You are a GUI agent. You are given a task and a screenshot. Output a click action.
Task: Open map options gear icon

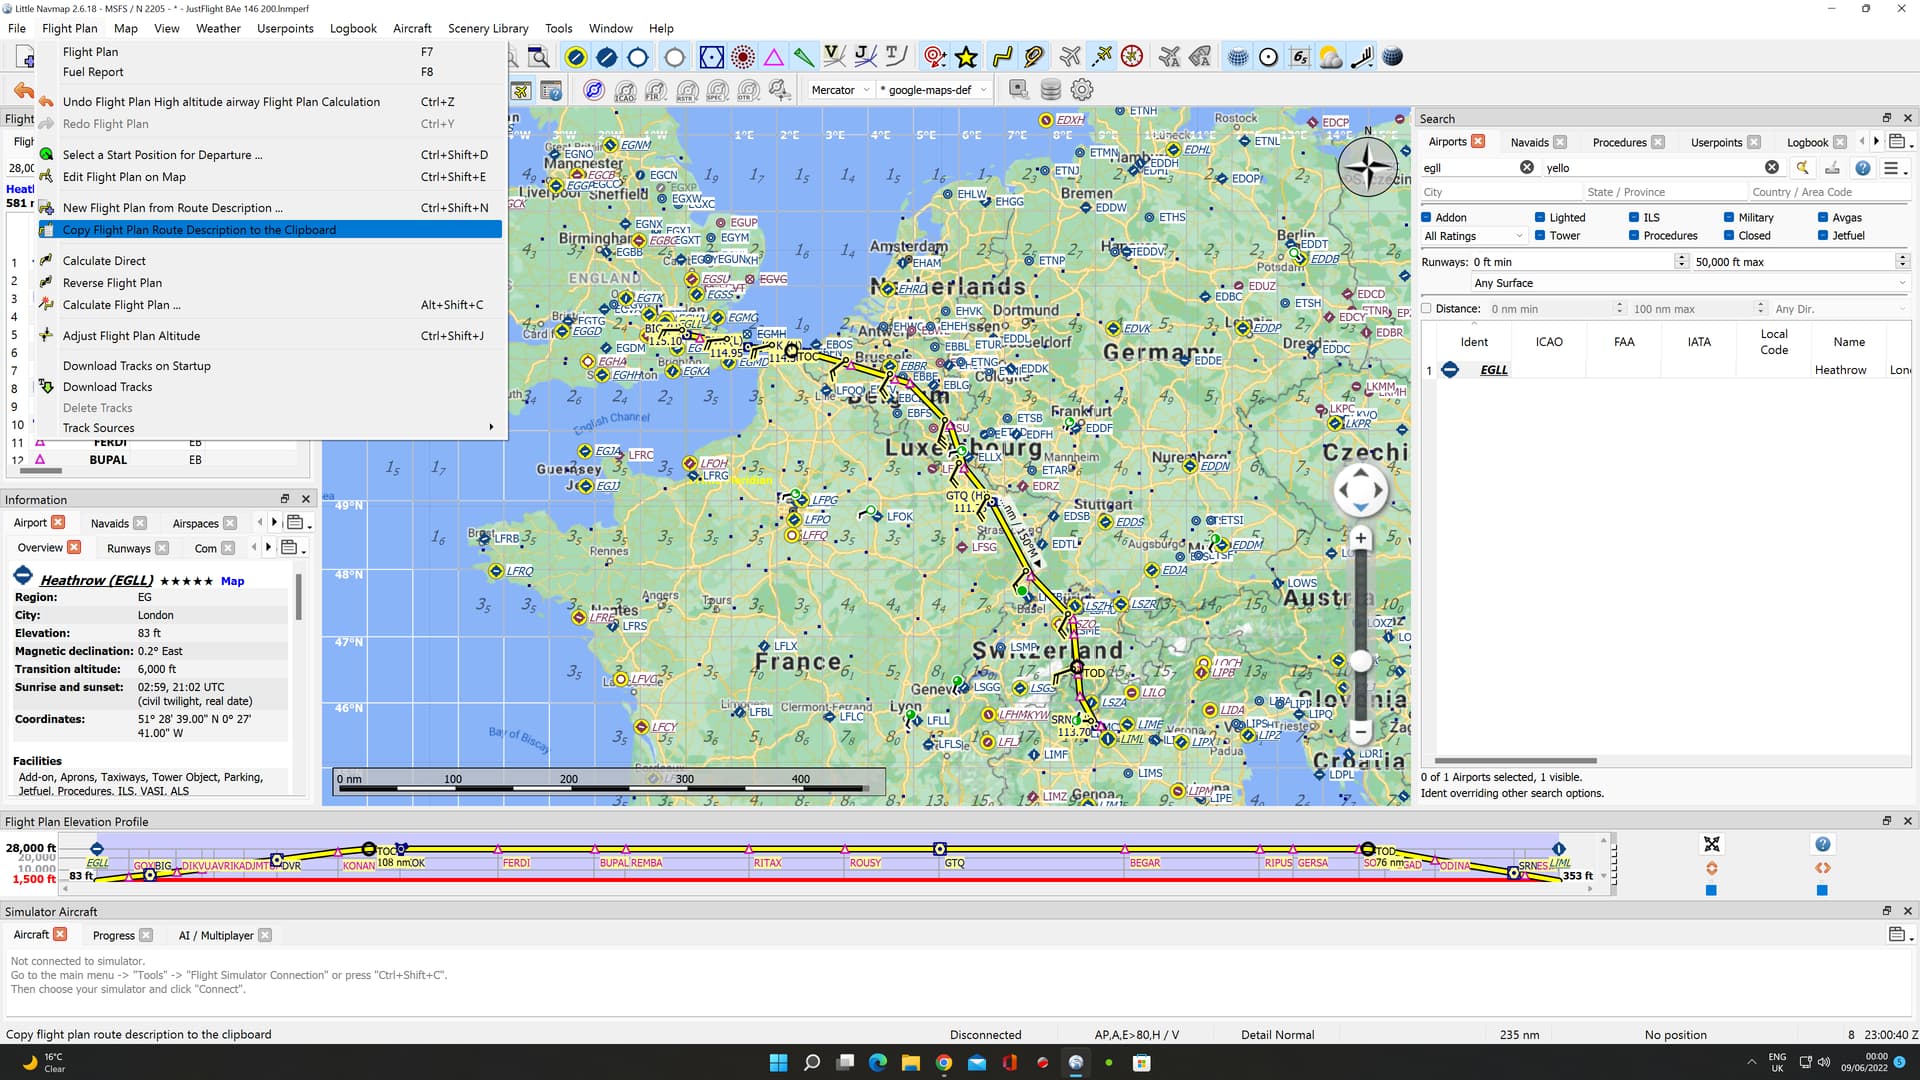click(x=1081, y=90)
